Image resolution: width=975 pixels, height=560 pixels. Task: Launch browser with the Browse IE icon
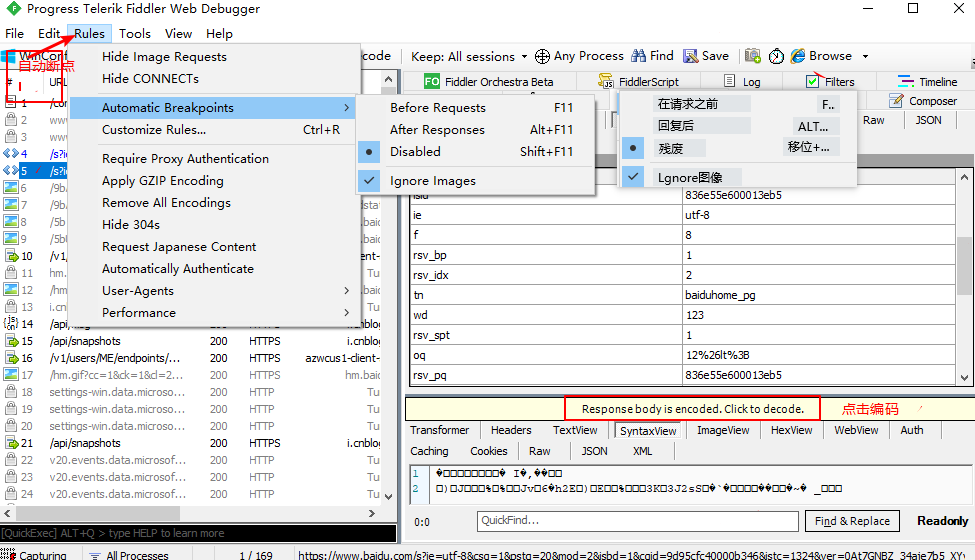[x=798, y=56]
